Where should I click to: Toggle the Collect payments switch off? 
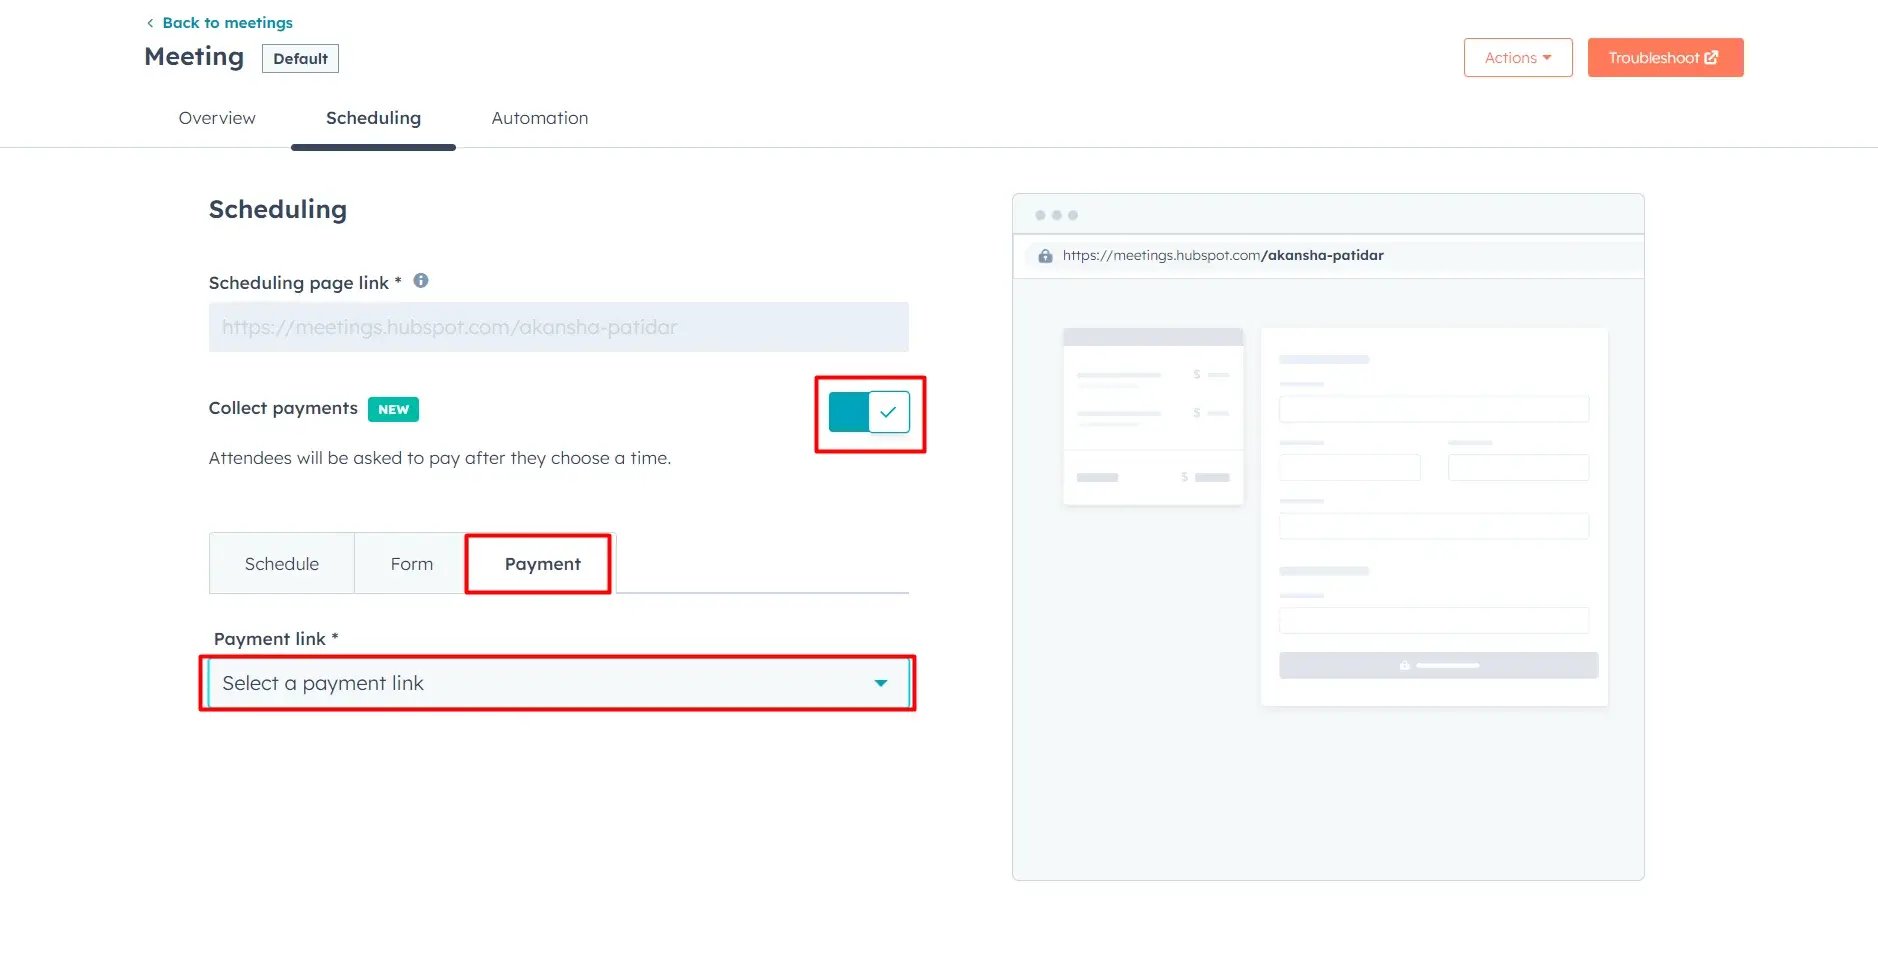869,412
